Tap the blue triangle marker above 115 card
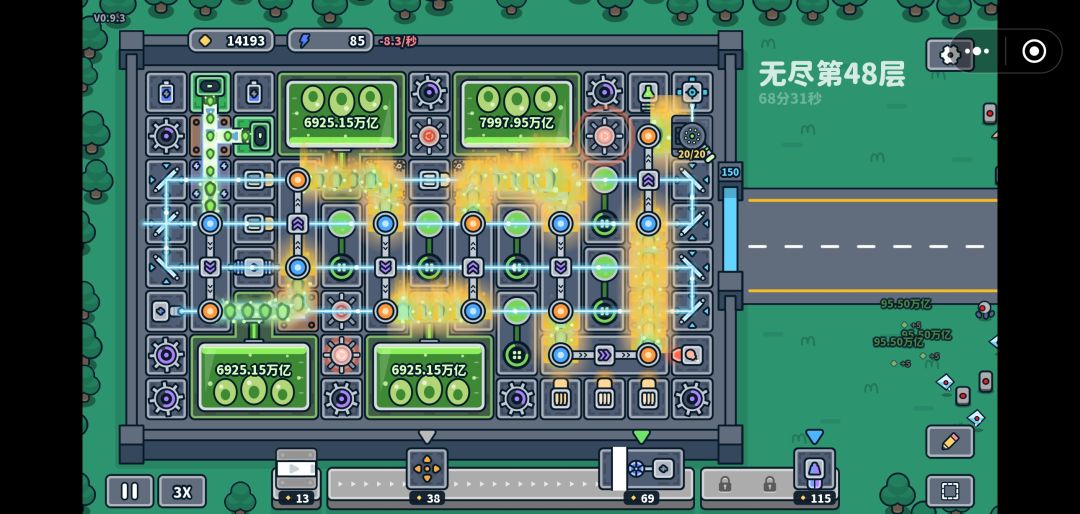The width and height of the screenshot is (1080, 514). [x=814, y=437]
